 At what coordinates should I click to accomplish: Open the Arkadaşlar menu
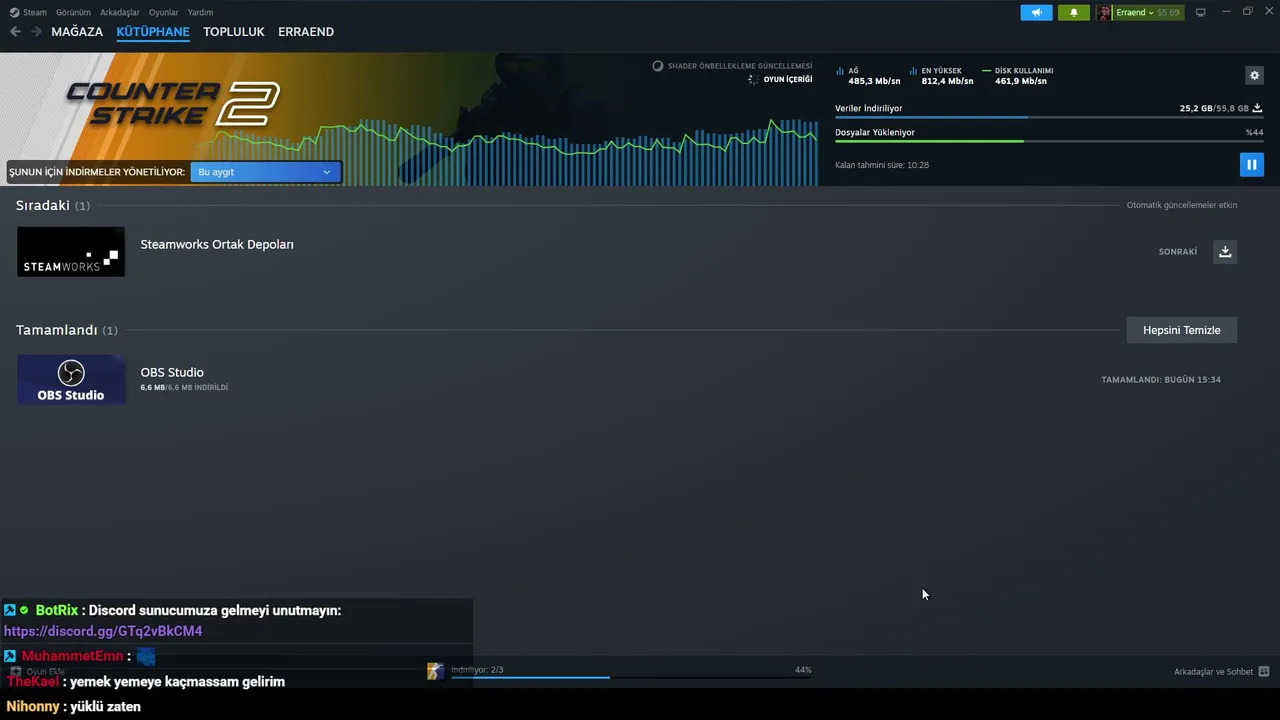click(x=120, y=12)
